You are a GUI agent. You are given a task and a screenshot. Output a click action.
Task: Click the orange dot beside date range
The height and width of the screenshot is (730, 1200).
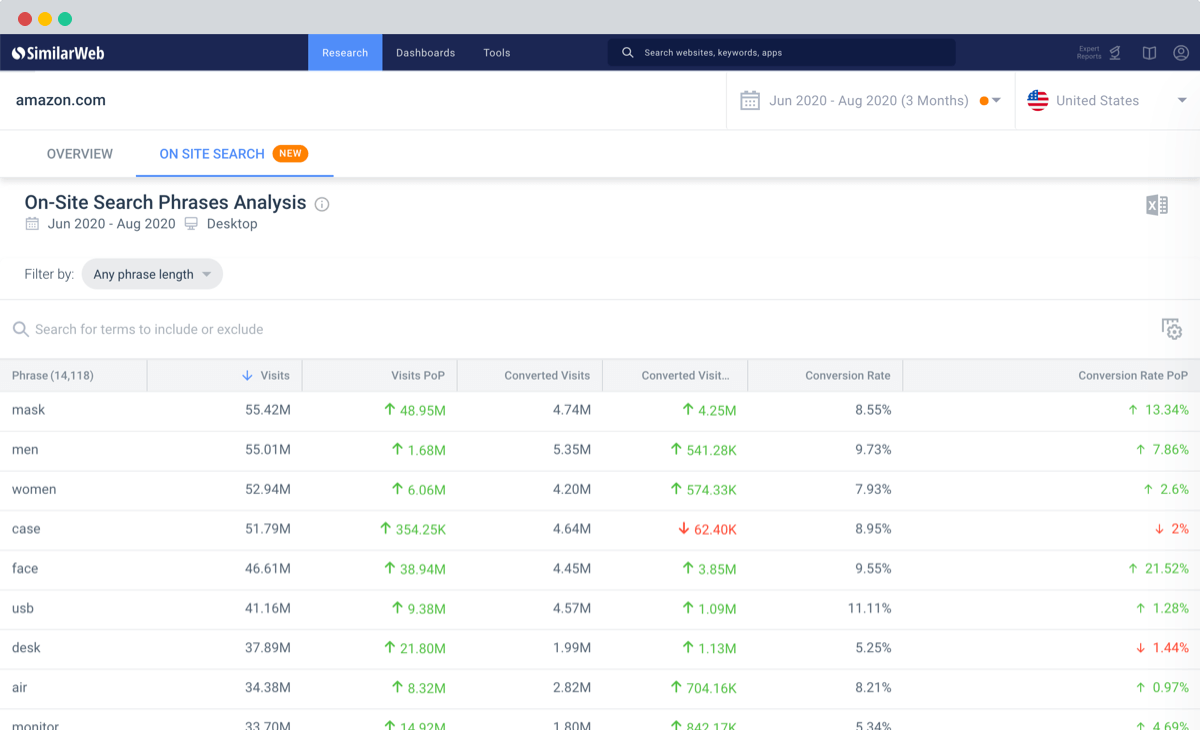point(984,101)
